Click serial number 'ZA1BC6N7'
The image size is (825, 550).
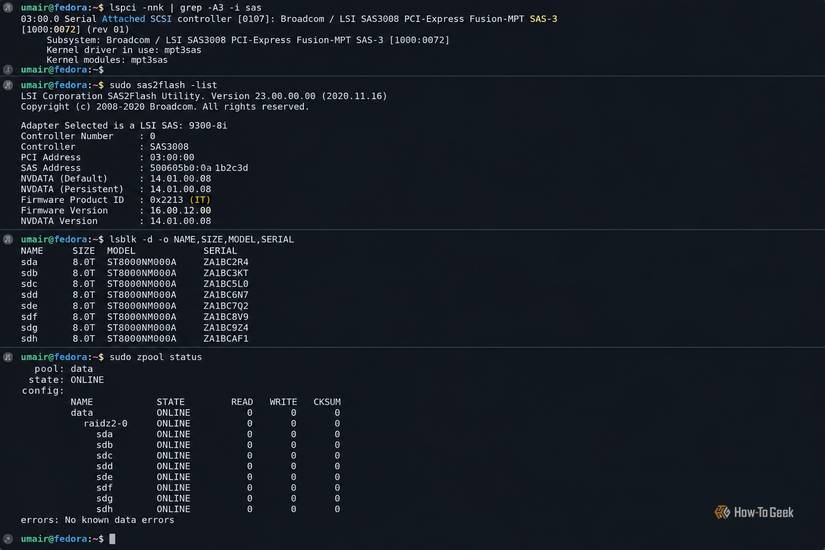pyautogui.click(x=226, y=295)
